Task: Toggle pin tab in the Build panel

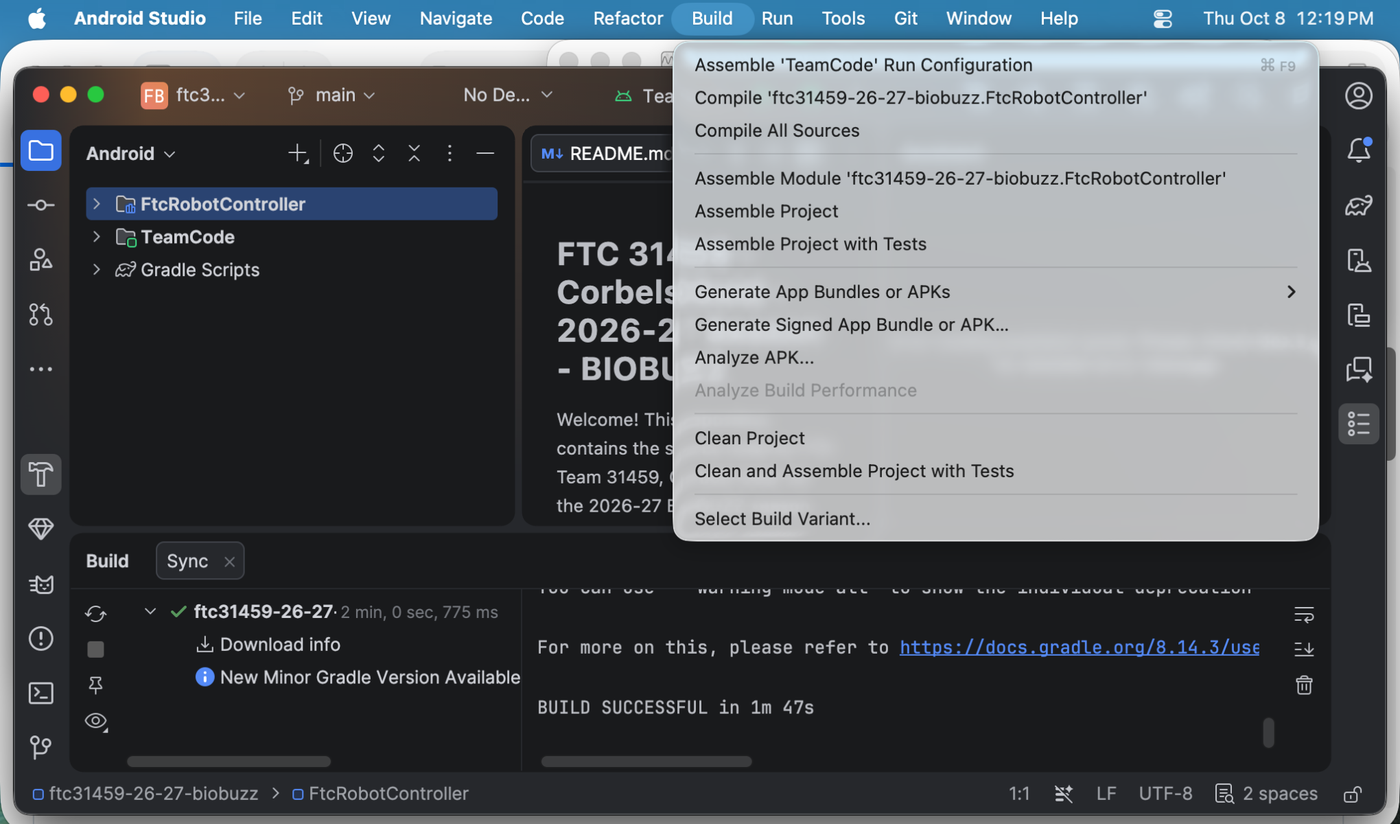Action: tap(96, 685)
